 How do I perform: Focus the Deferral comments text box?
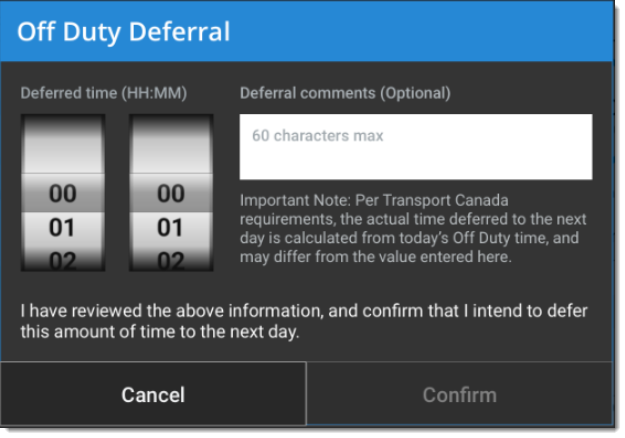point(416,147)
